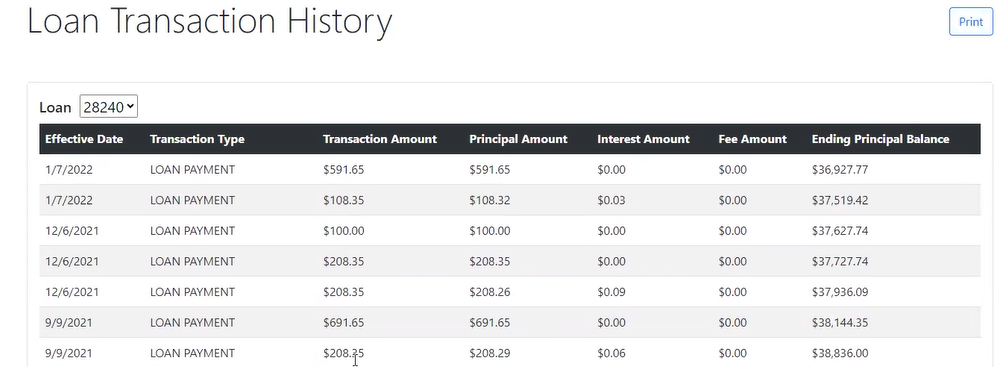Click the $208.26 principal amount cell
This screenshot has height=367, width=999.
pos(490,292)
